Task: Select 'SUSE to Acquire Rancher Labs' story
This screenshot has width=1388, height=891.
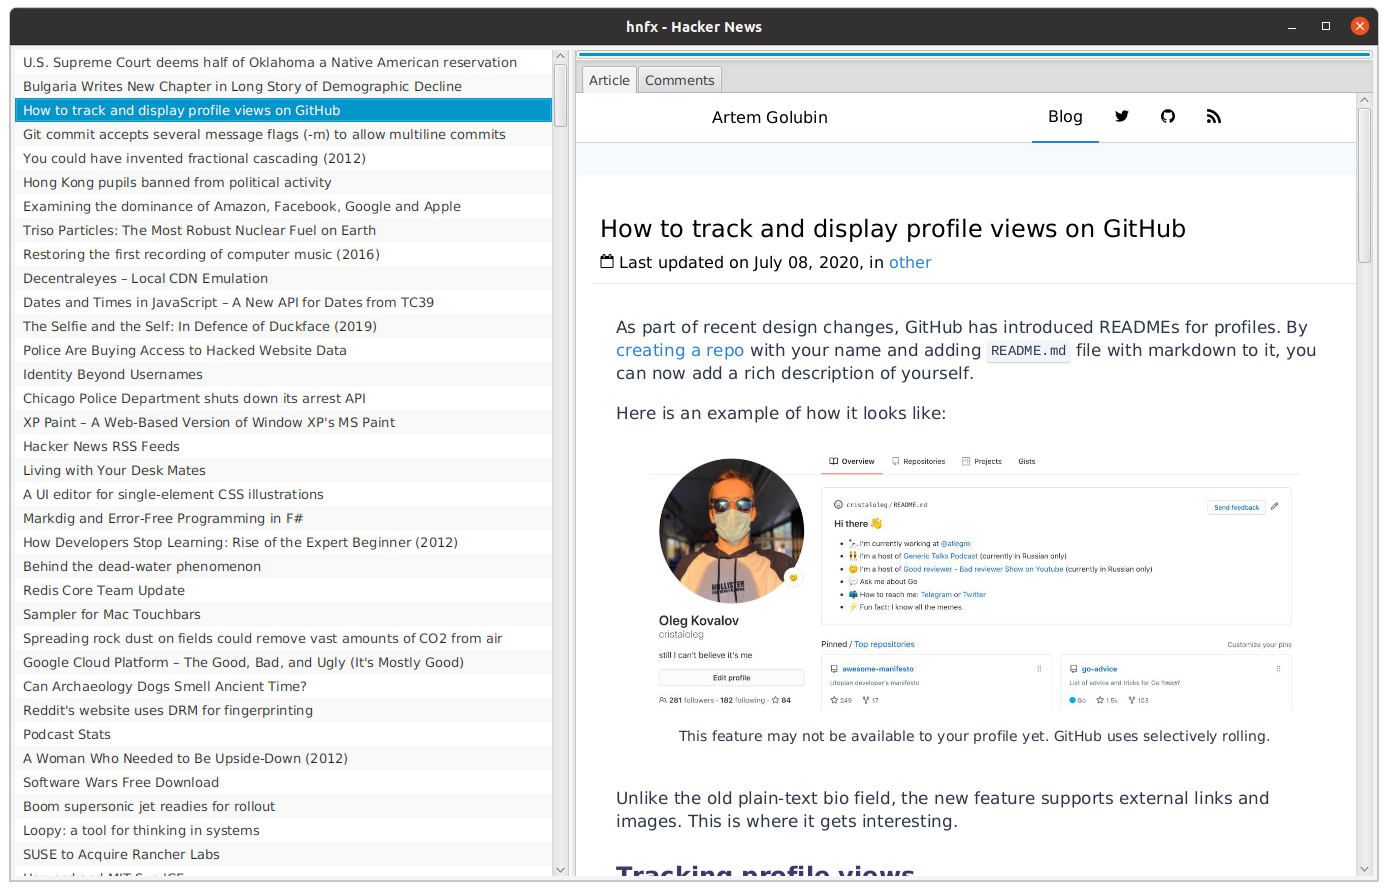Action: tap(283, 854)
